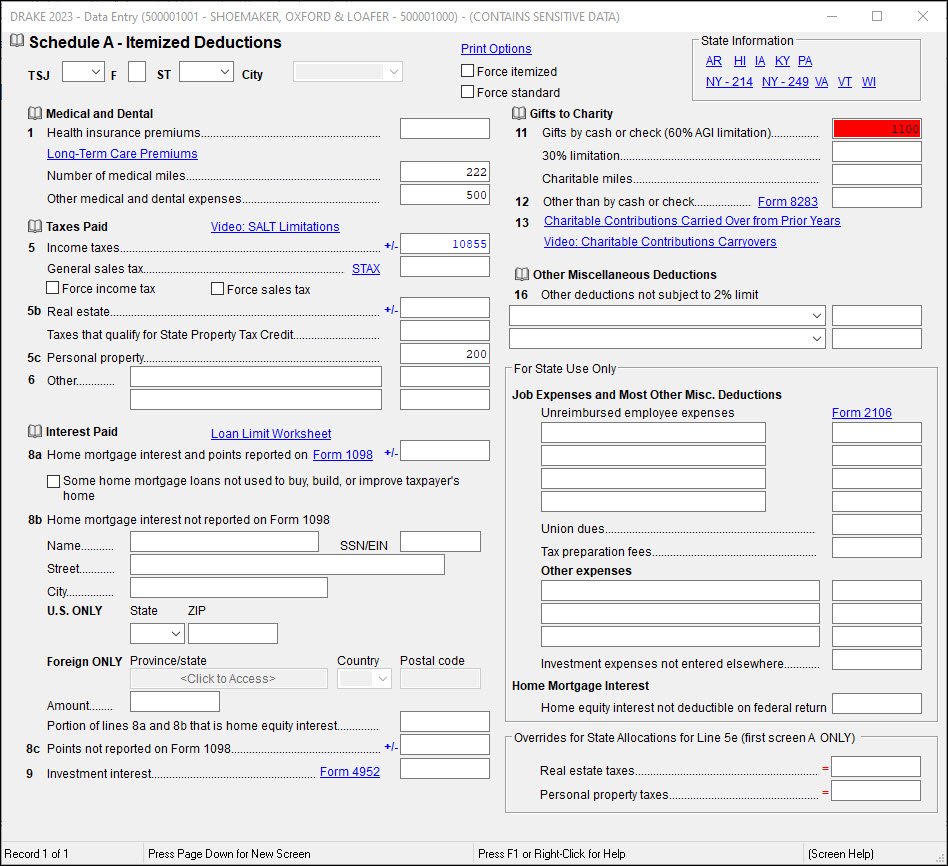The image size is (948, 866).
Task: Click the Other medical and dental expenses field
Action: coord(445,195)
